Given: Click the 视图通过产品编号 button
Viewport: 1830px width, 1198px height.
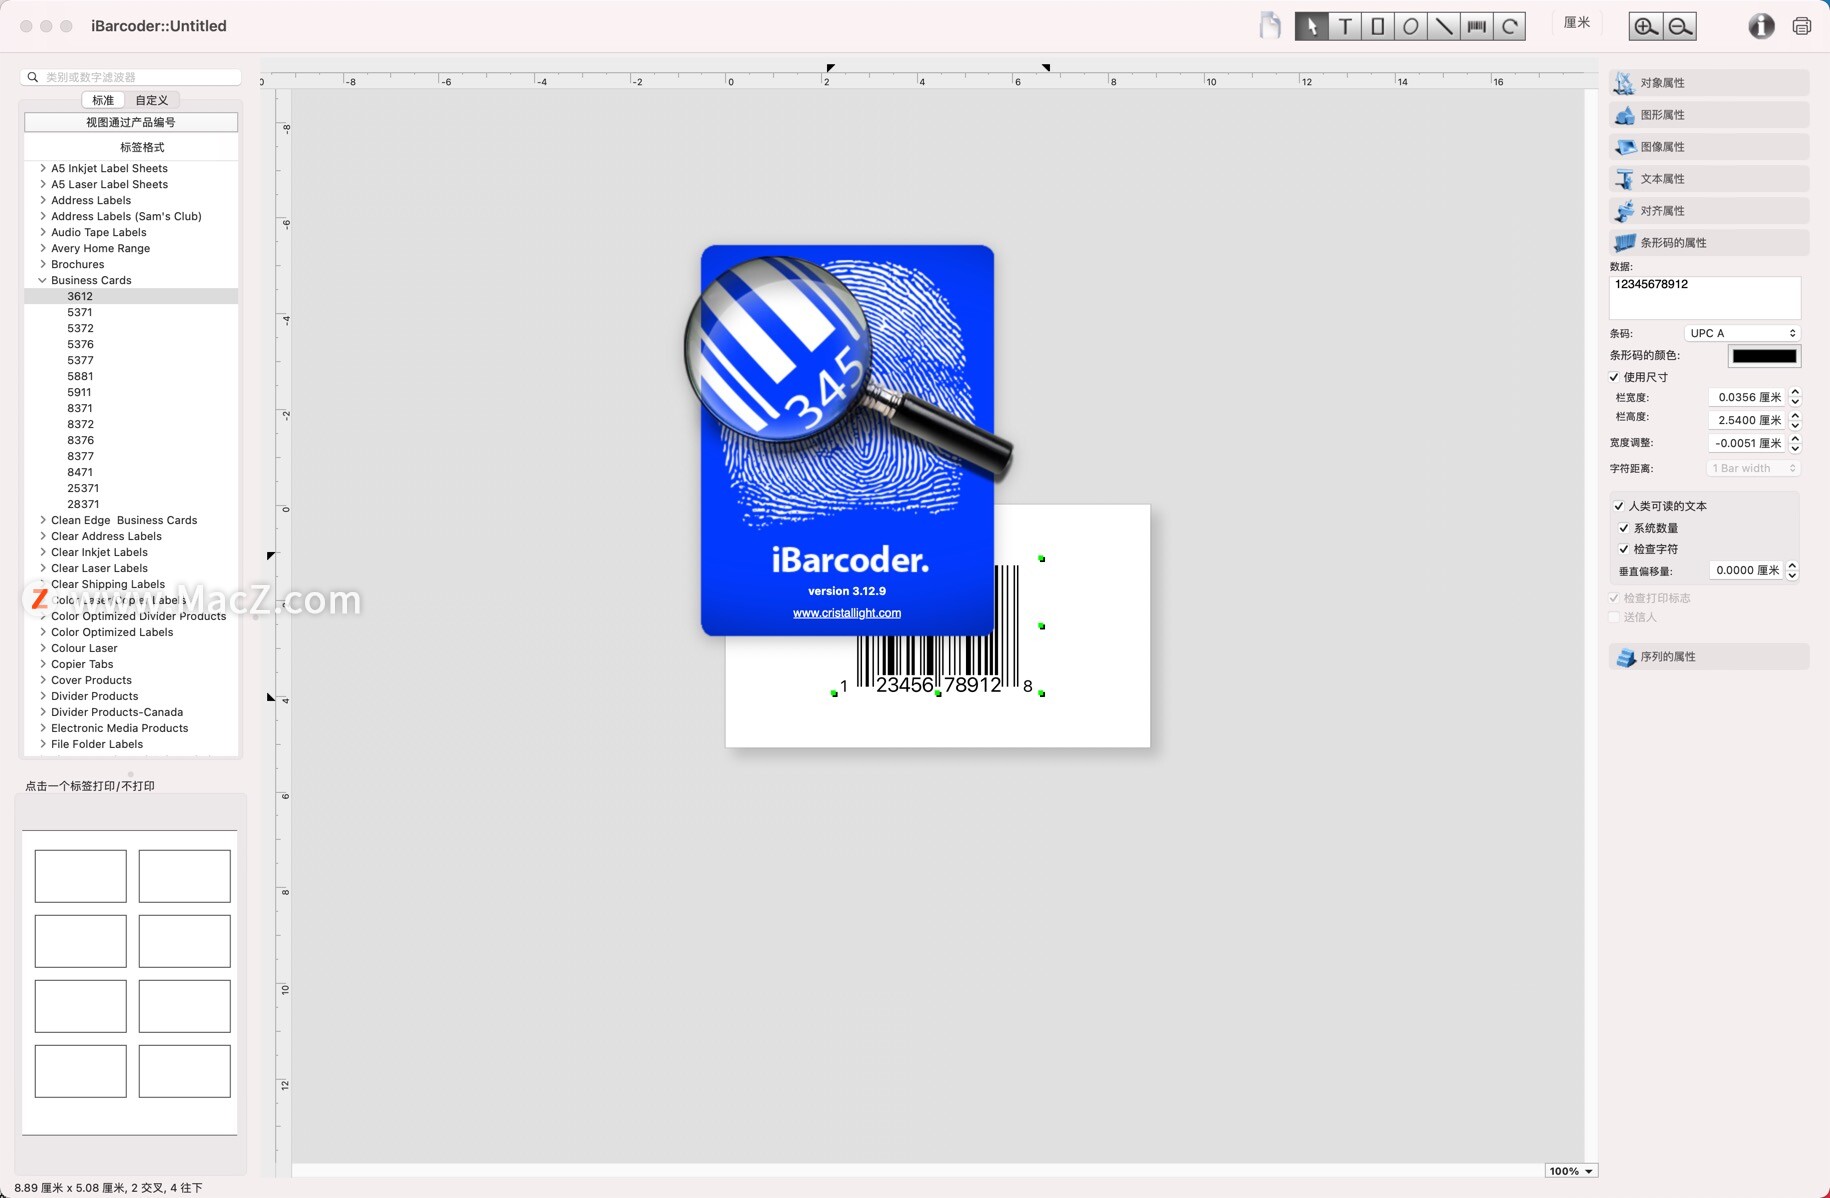Looking at the screenshot, I should point(131,122).
